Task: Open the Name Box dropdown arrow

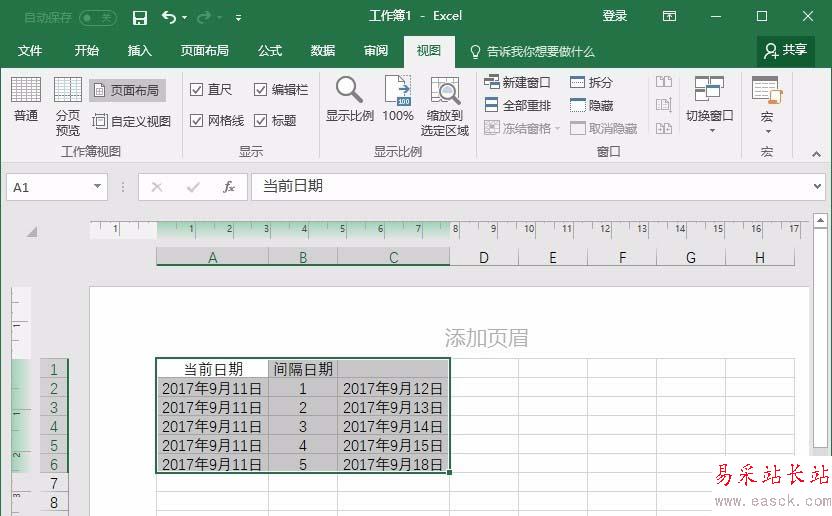Action: (97, 186)
